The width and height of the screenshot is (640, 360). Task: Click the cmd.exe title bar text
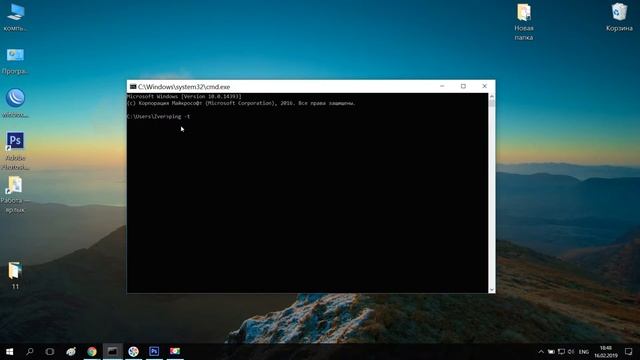coord(184,87)
